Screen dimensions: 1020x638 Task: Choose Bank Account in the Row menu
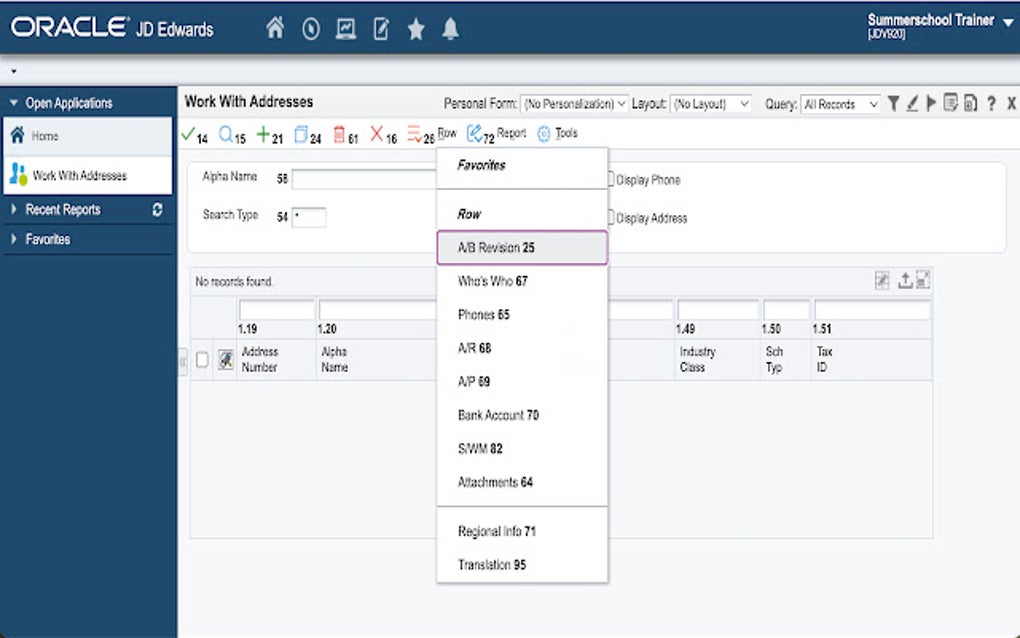498,415
